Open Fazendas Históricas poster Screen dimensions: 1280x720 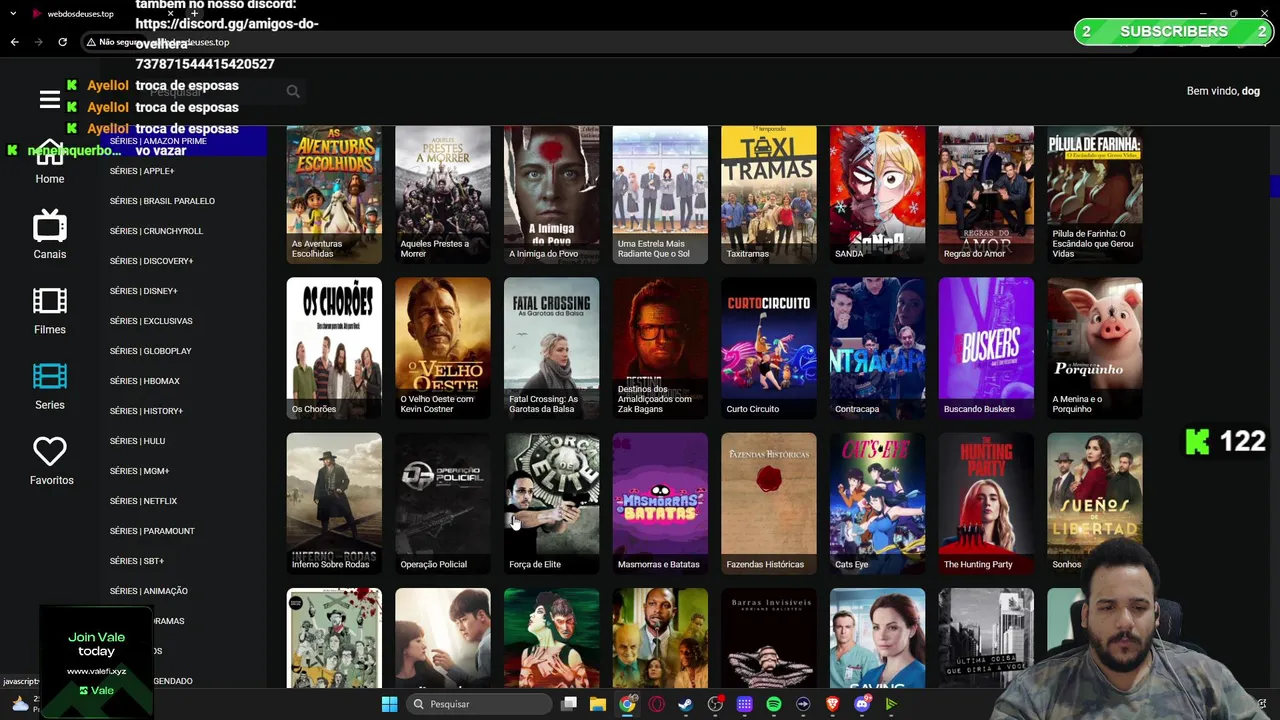(x=769, y=503)
